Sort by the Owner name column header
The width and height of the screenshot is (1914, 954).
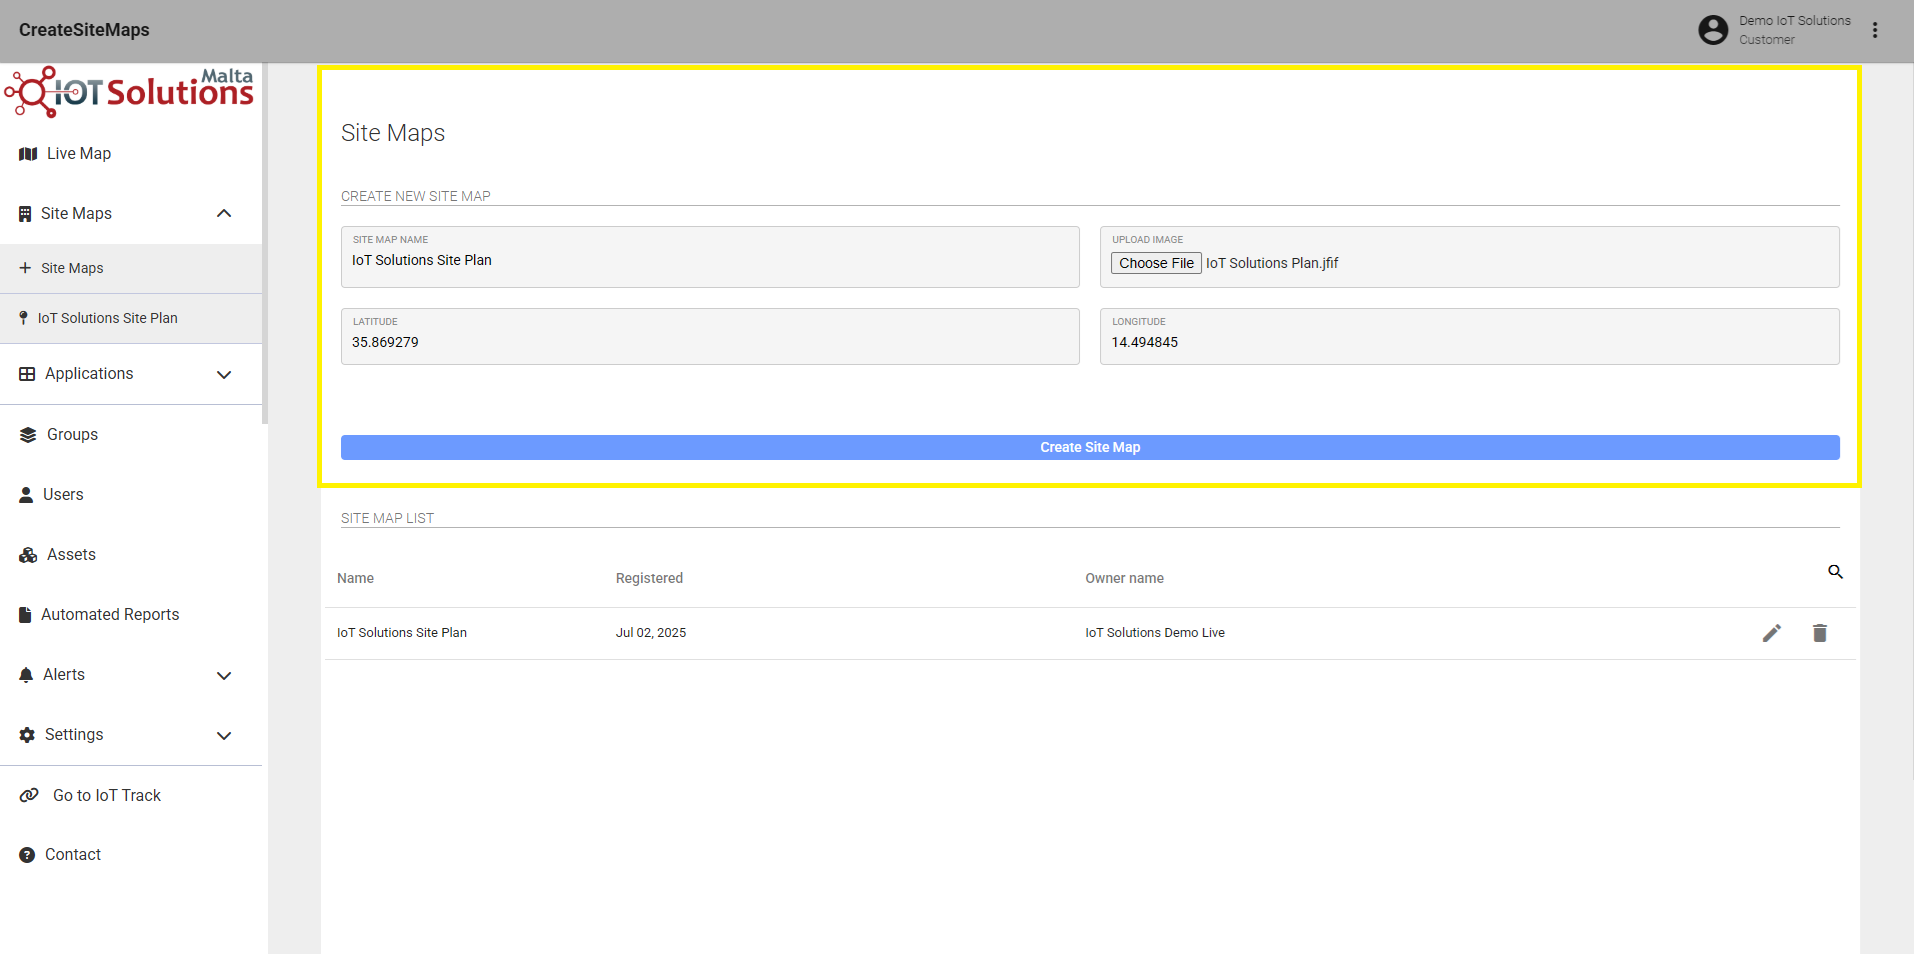[1124, 578]
